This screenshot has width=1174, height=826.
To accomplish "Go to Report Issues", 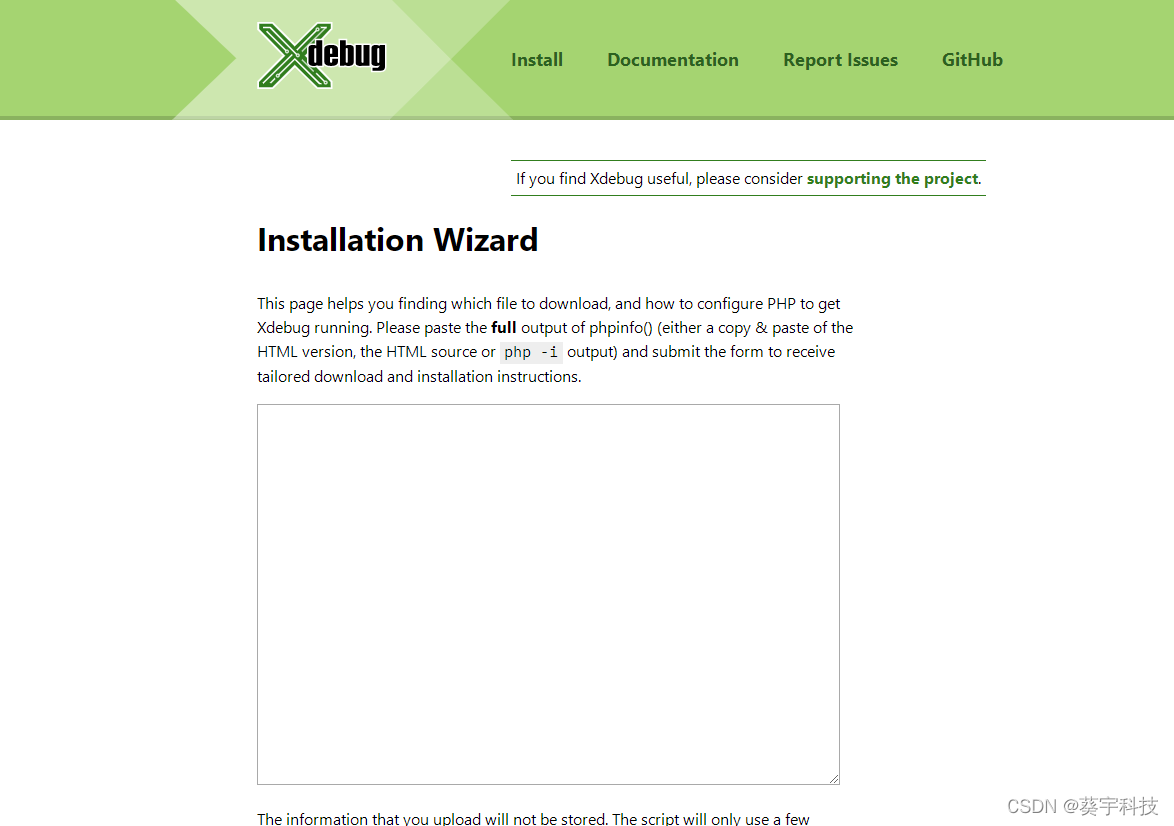I will (x=840, y=60).
